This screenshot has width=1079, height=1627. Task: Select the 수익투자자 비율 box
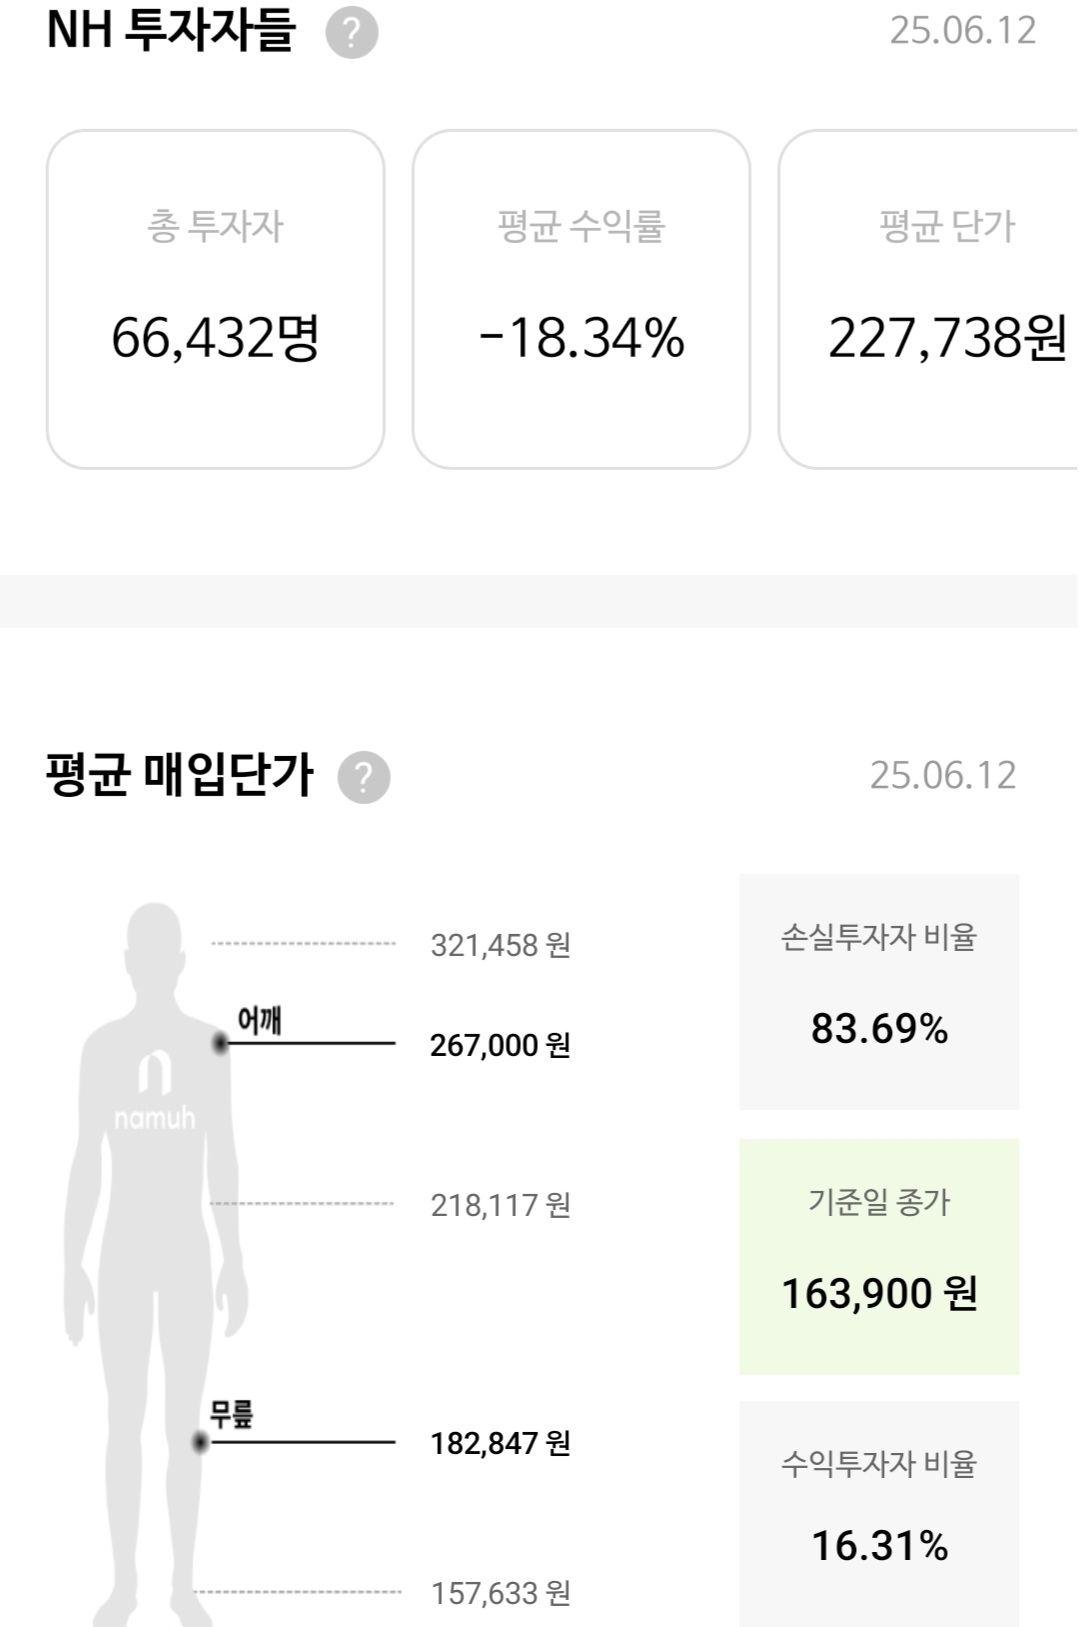[x=879, y=1513]
